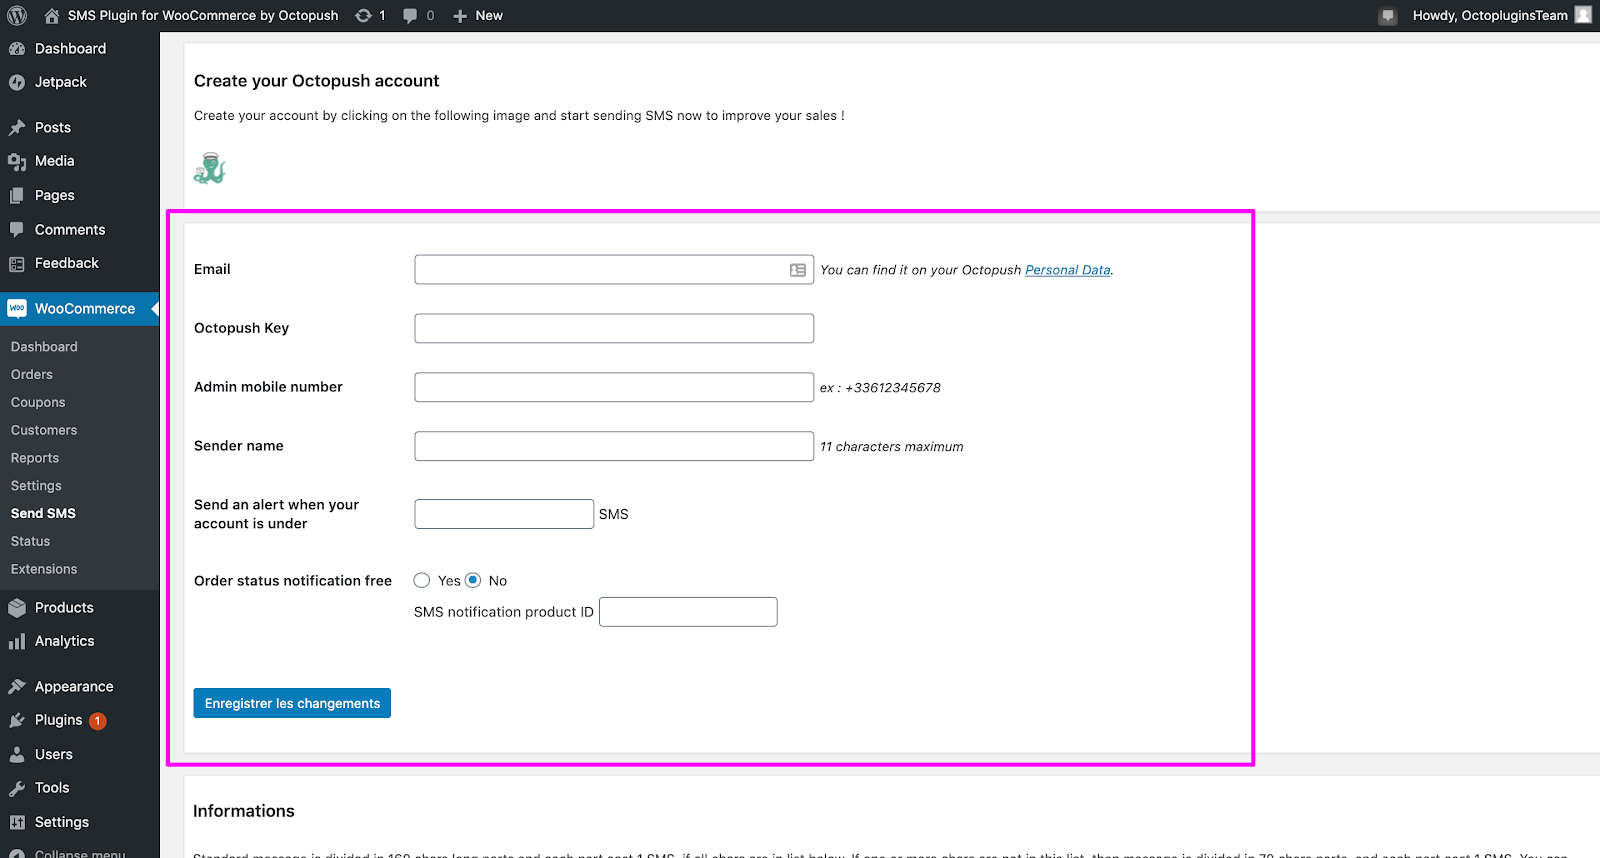
Task: Focus the SMS notification product ID field
Action: point(688,612)
